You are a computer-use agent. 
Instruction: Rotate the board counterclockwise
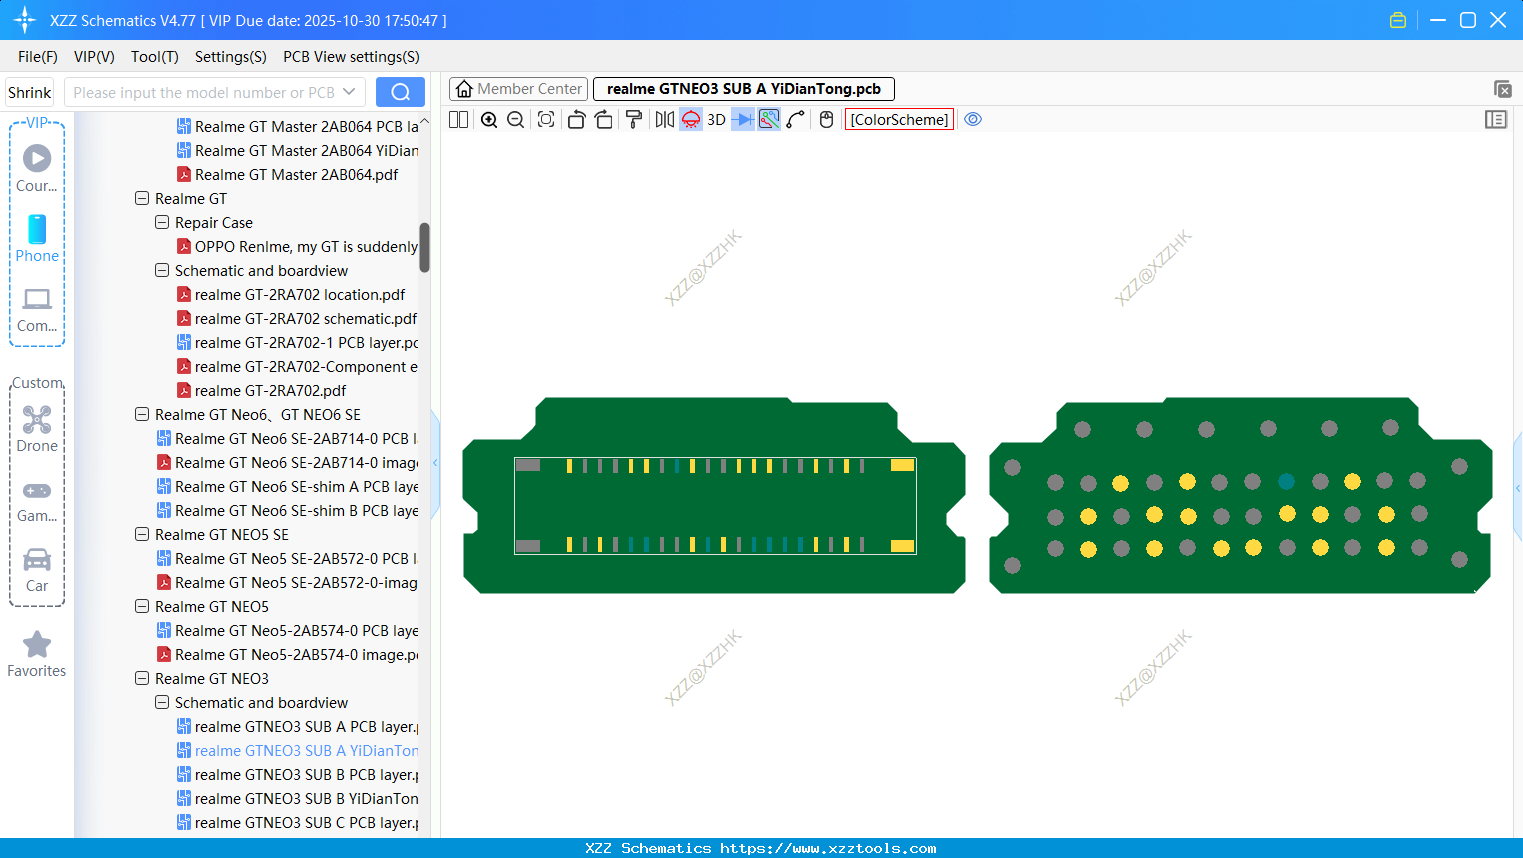pyautogui.click(x=576, y=120)
